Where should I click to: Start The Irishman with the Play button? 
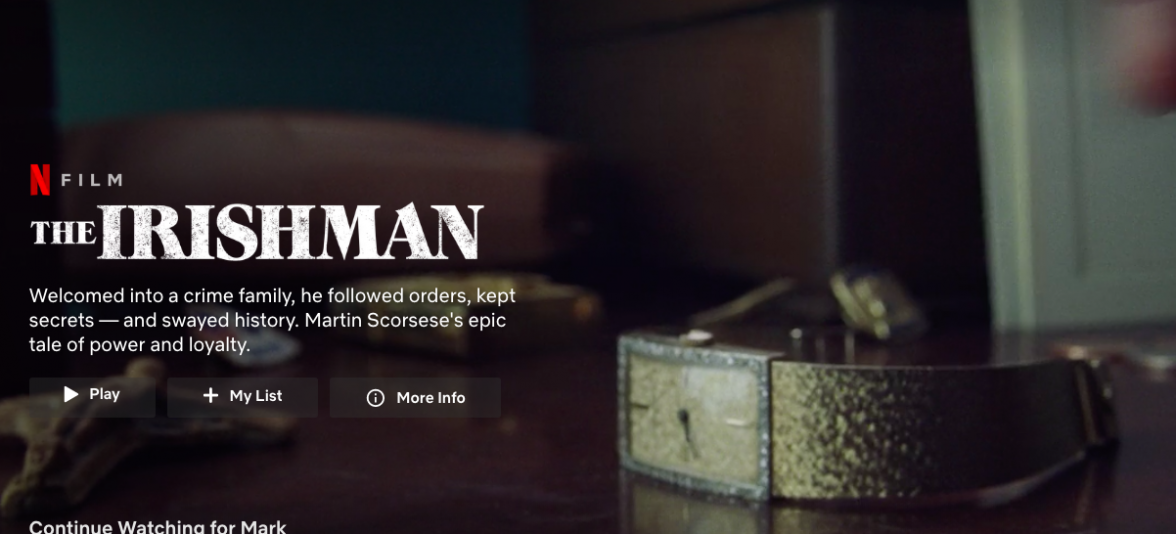coord(92,394)
